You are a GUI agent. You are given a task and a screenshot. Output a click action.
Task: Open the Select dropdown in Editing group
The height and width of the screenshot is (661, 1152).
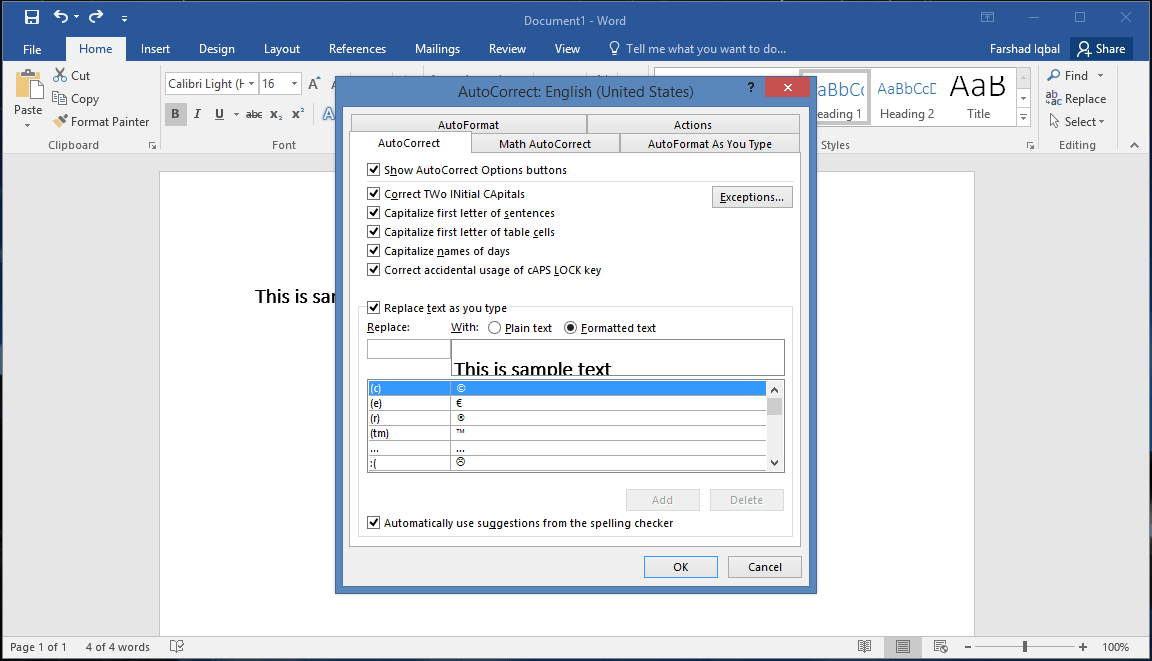tap(1078, 121)
